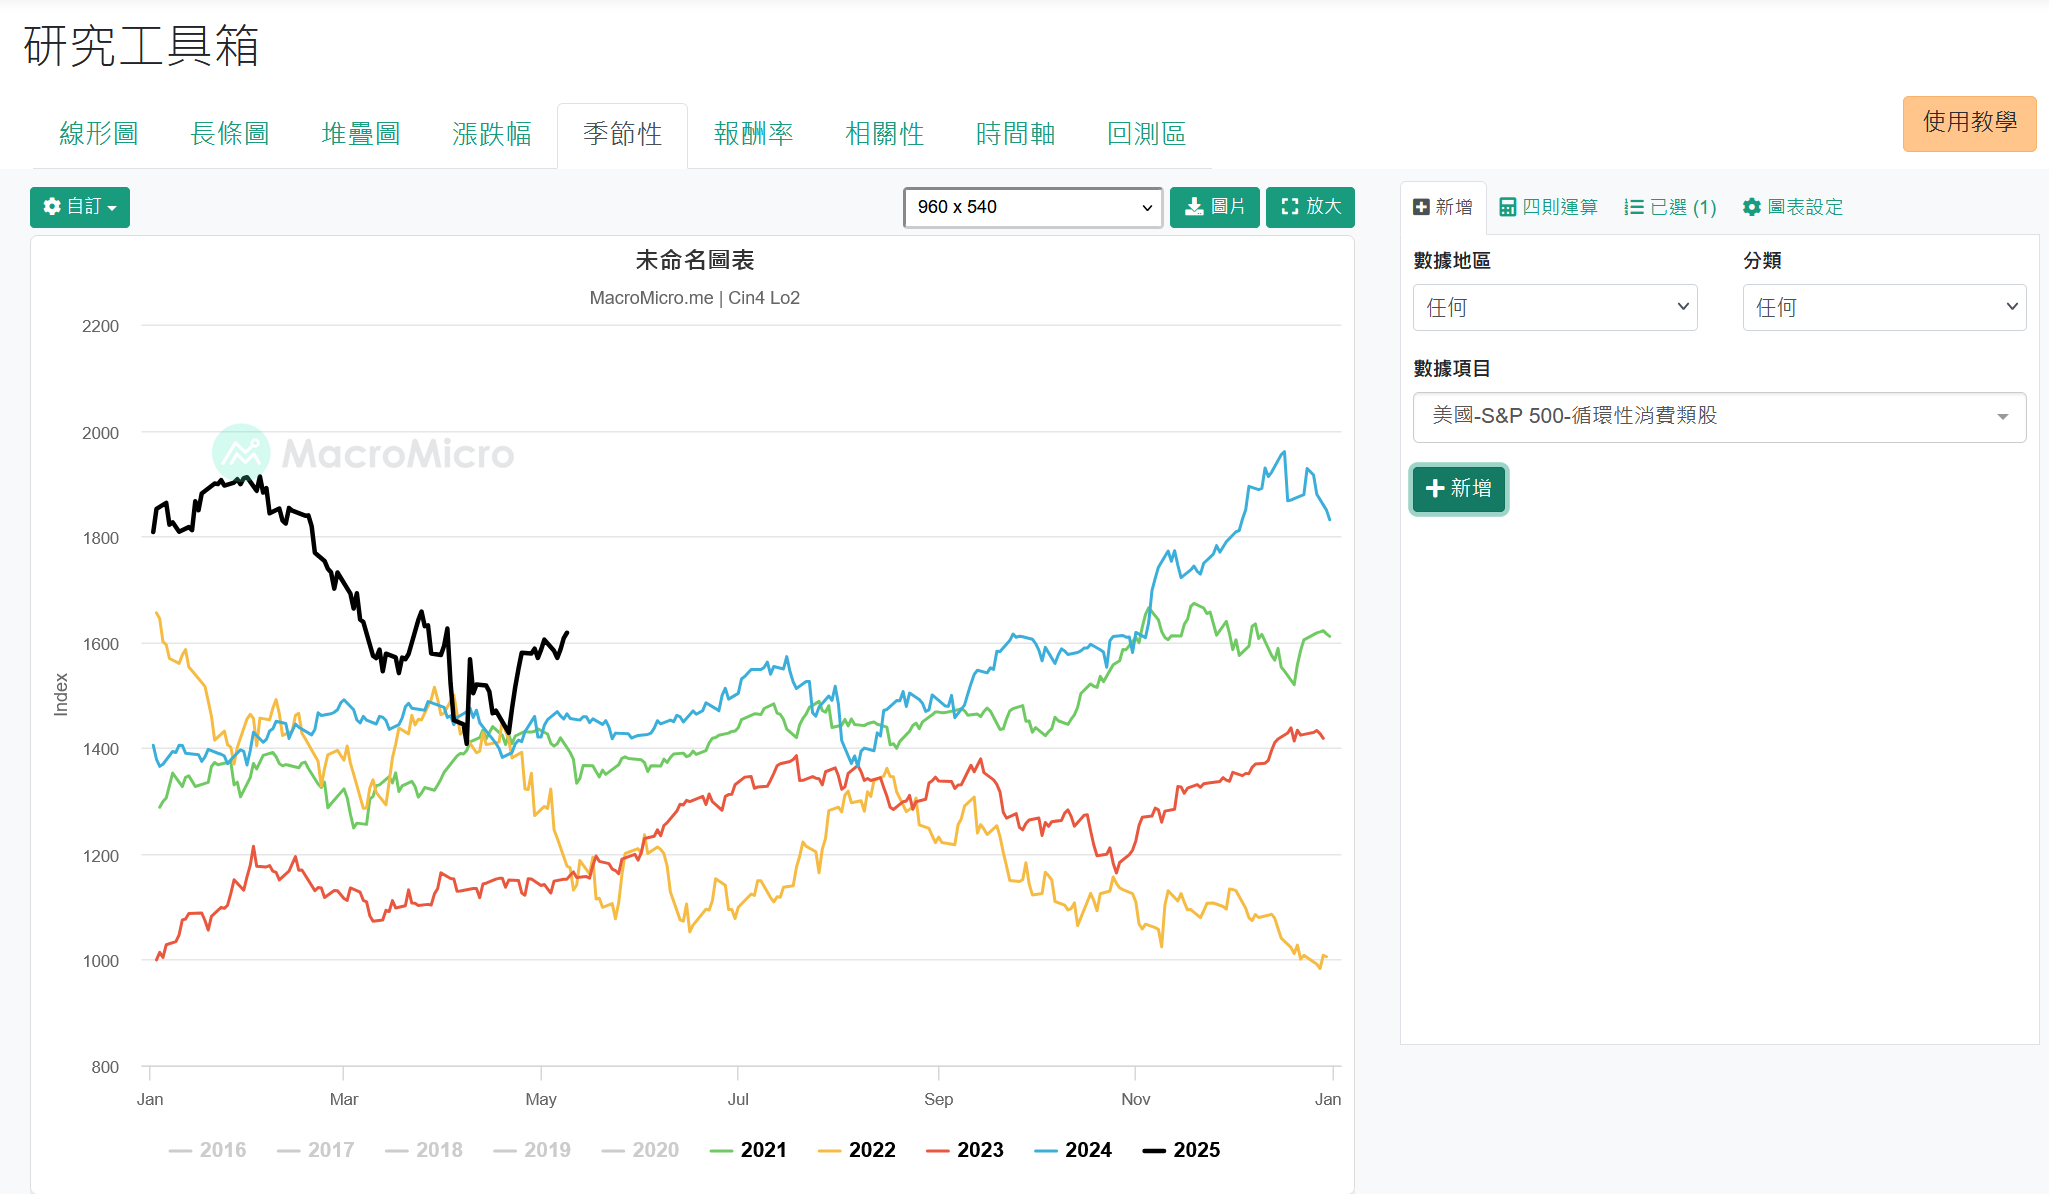
Task: Expand the 數據地區 region dropdown
Action: (x=1555, y=307)
